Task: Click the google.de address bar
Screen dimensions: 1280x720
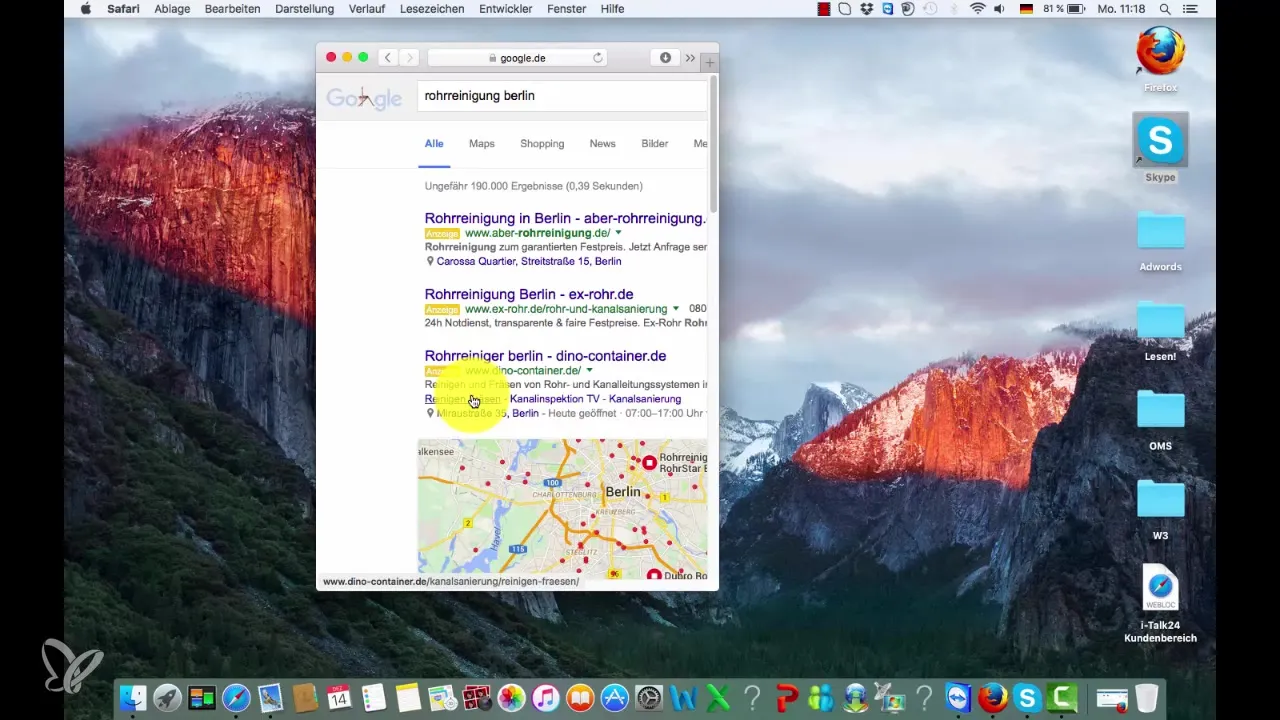Action: pos(517,58)
